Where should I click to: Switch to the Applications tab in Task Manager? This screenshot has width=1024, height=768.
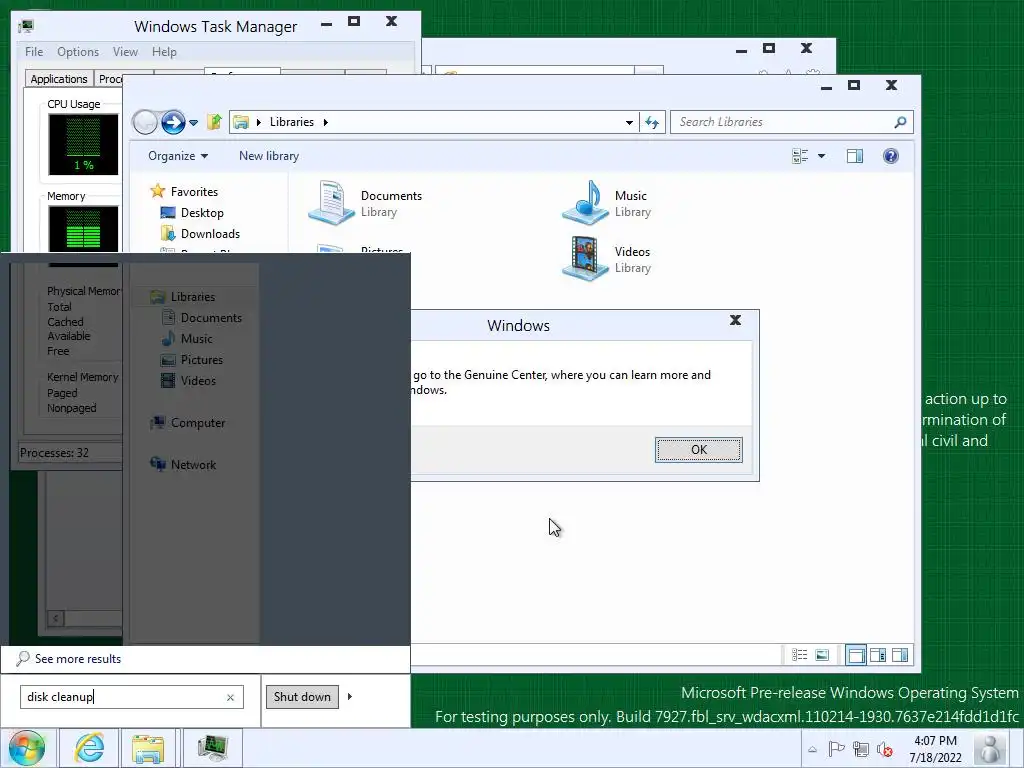tap(59, 79)
